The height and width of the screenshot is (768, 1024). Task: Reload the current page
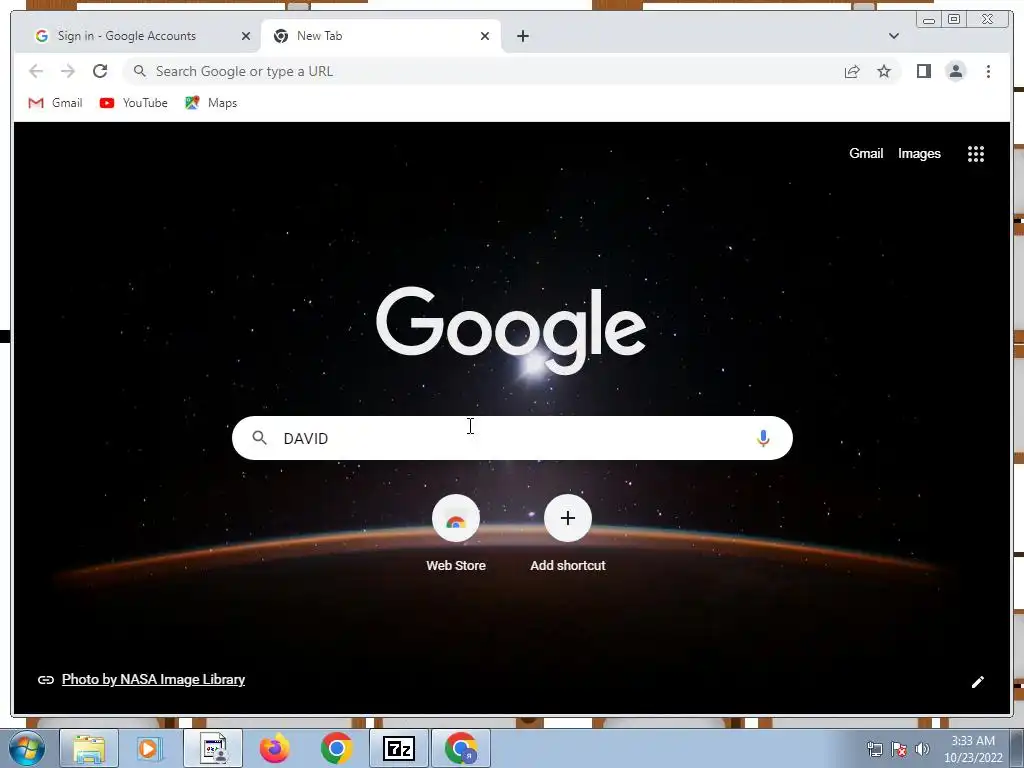100,71
